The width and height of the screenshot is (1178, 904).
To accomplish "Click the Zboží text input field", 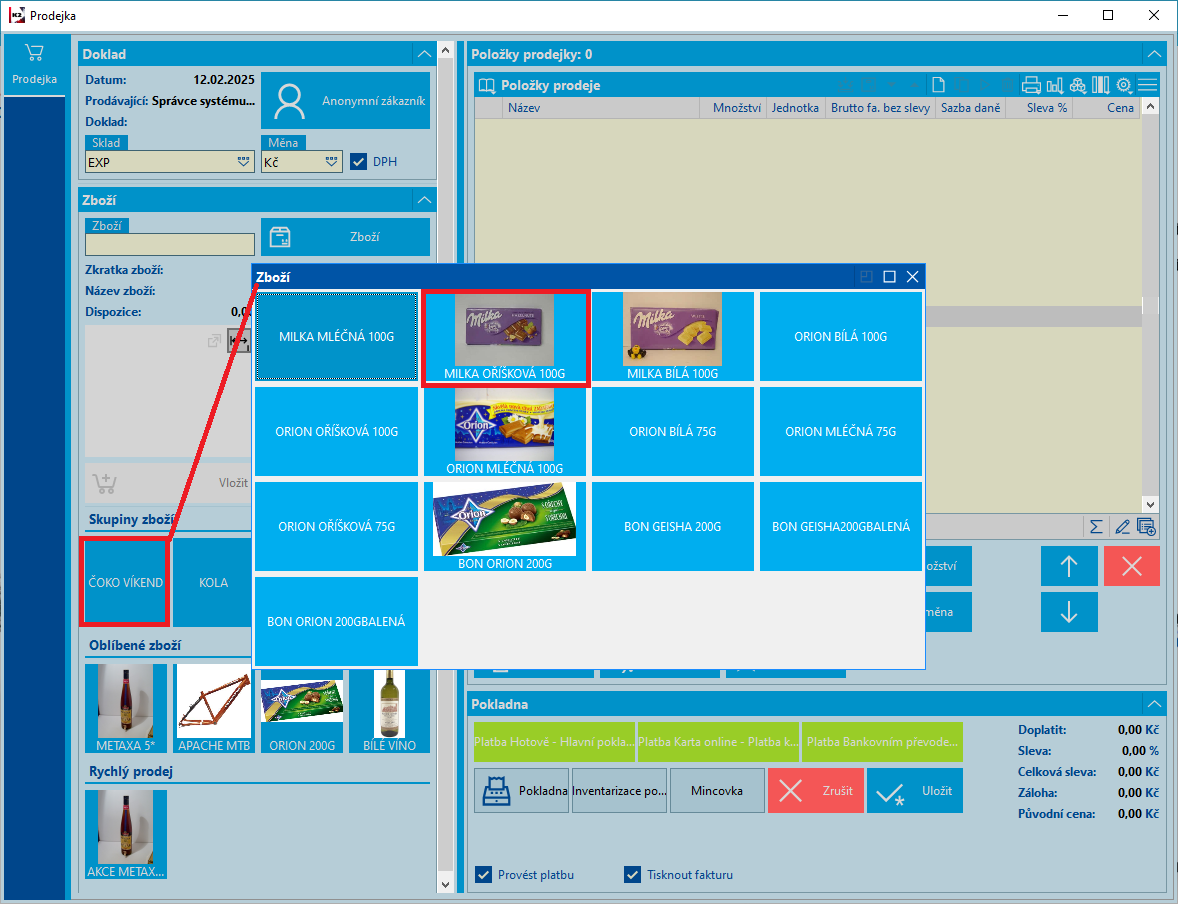I will [170, 244].
